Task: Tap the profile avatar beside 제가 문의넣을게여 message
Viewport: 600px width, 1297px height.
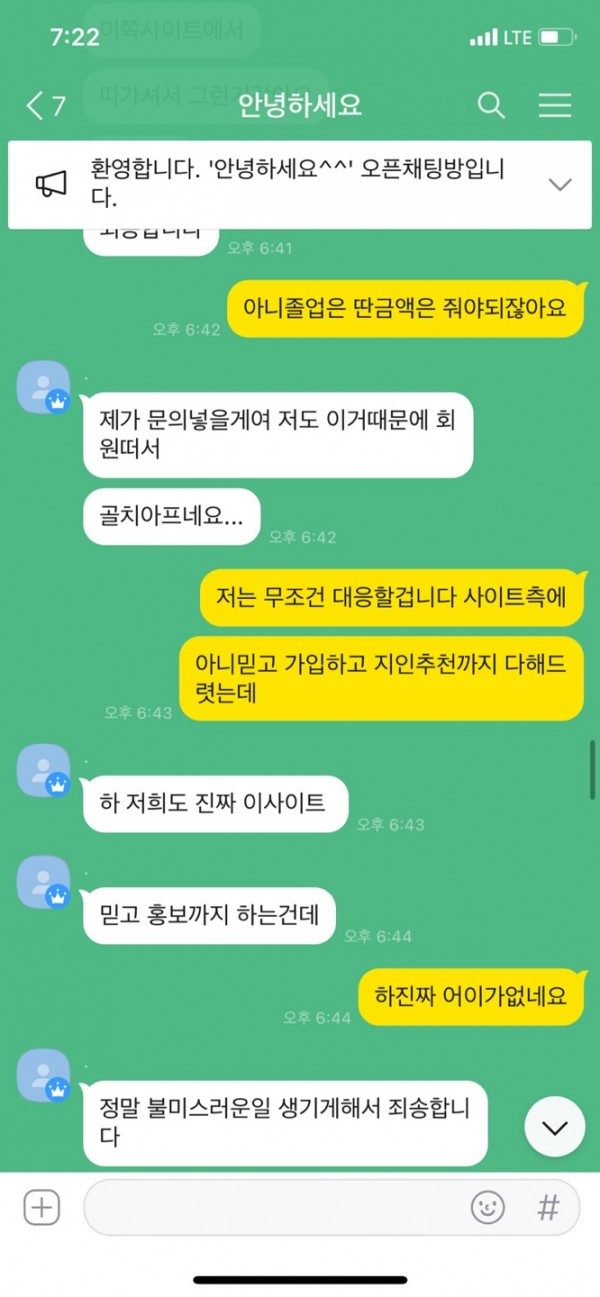Action: click(43, 386)
